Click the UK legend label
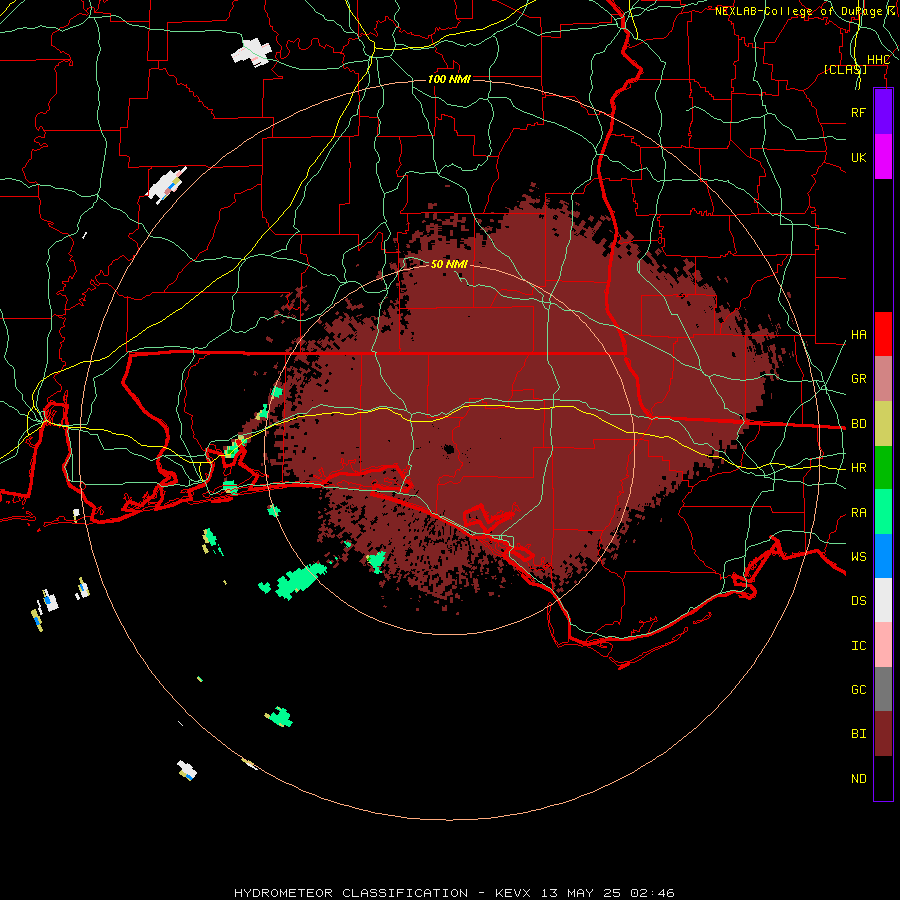Screen dimensions: 900x900 (x=858, y=157)
